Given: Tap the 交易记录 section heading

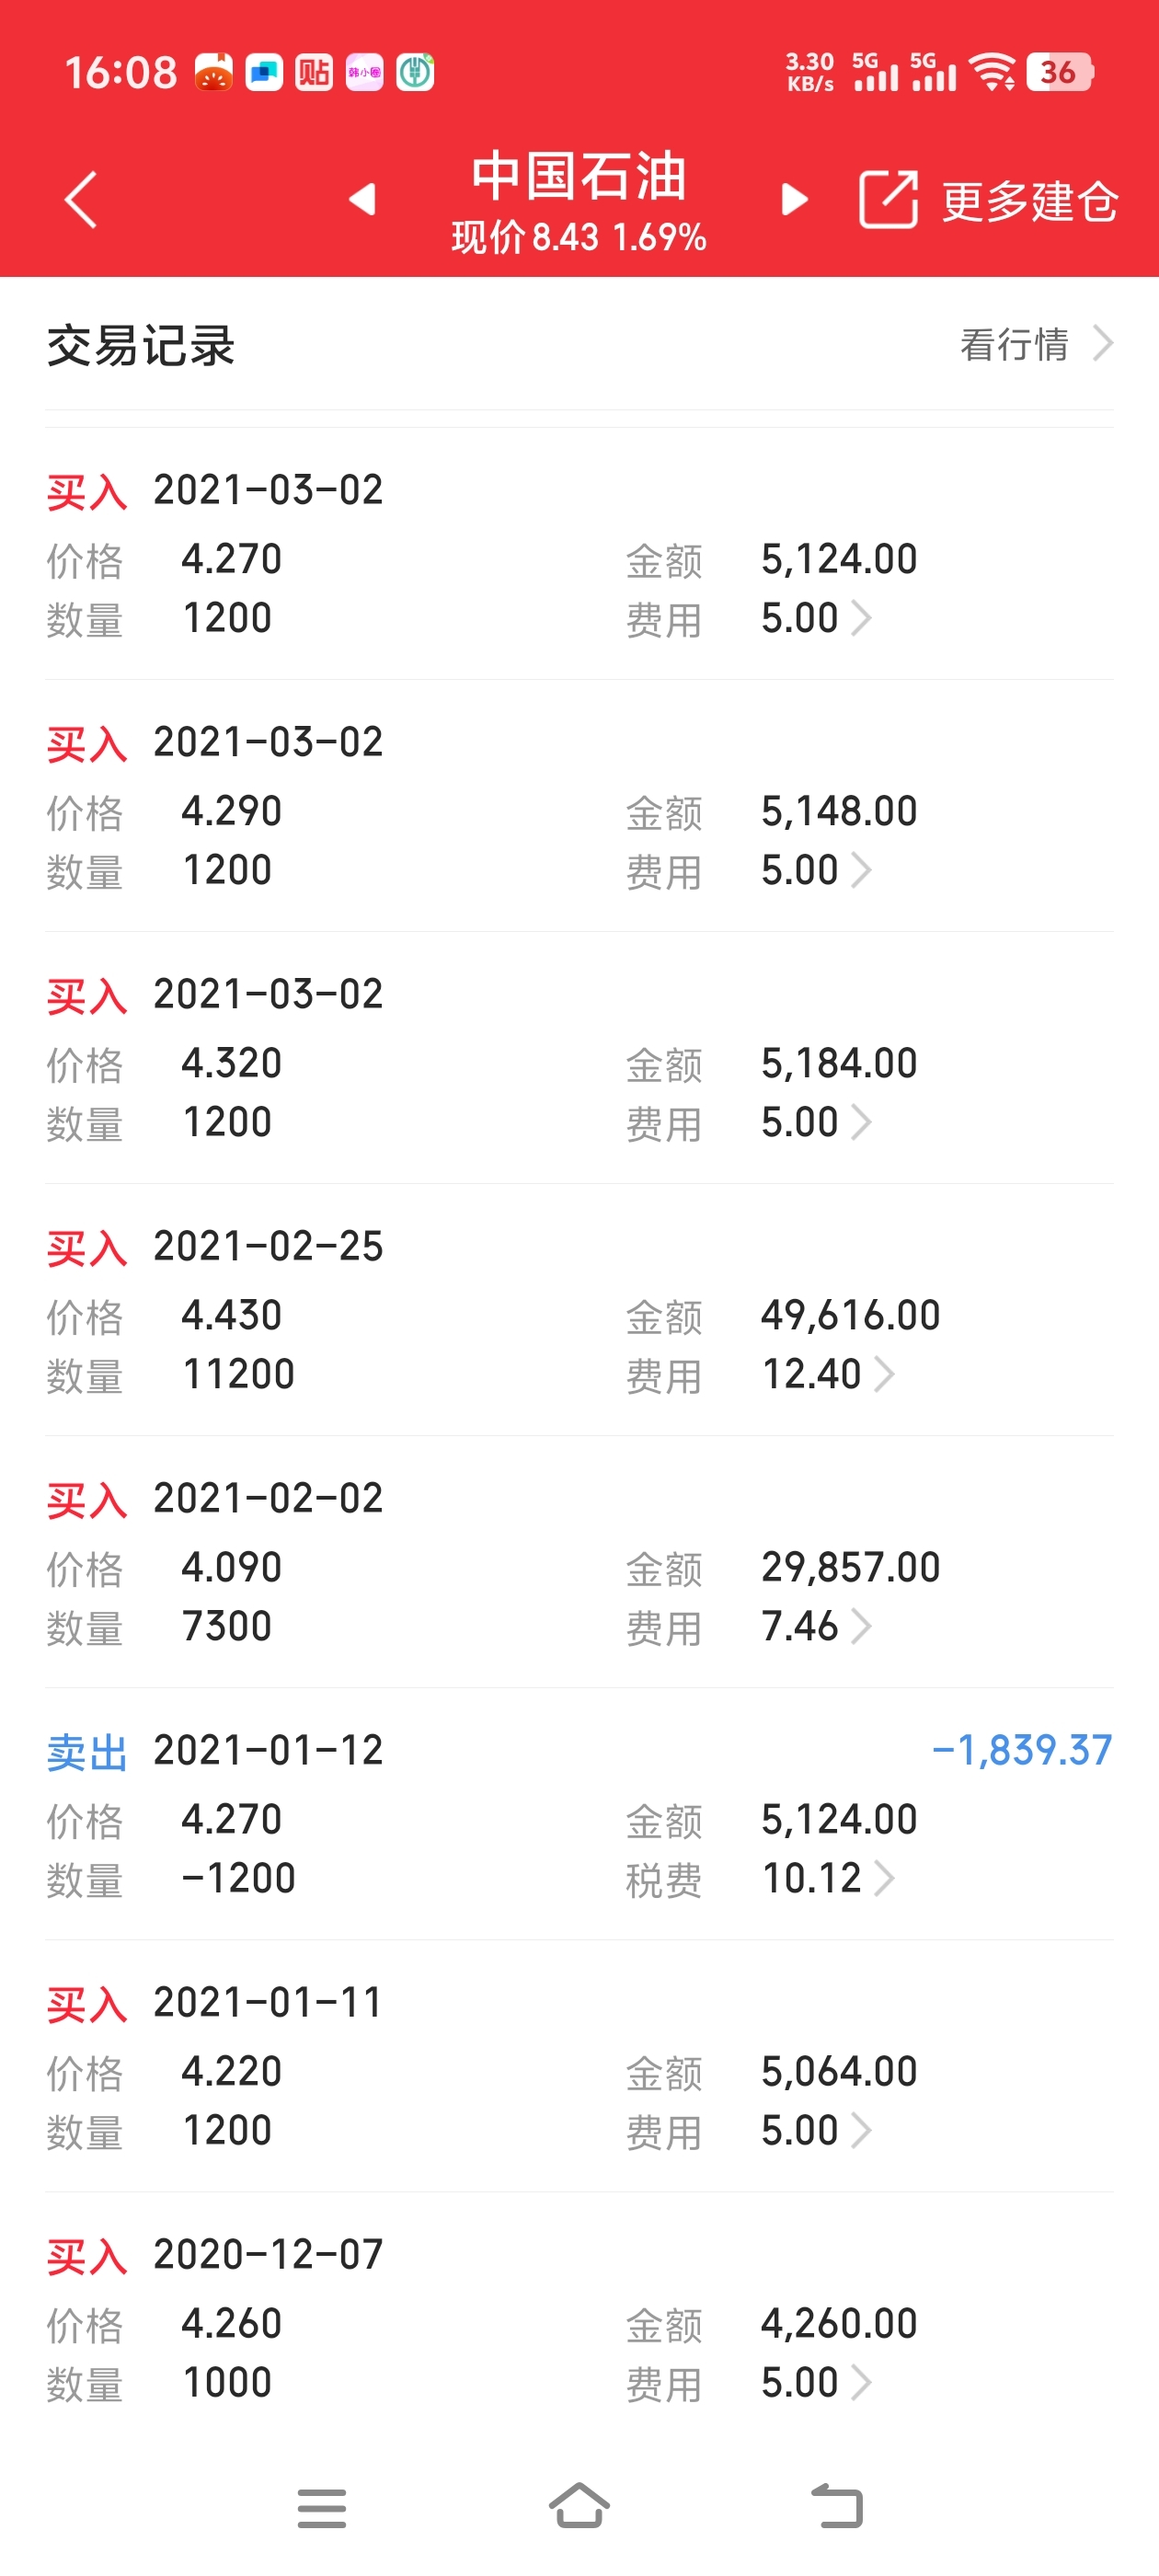Looking at the screenshot, I should pos(141,346).
